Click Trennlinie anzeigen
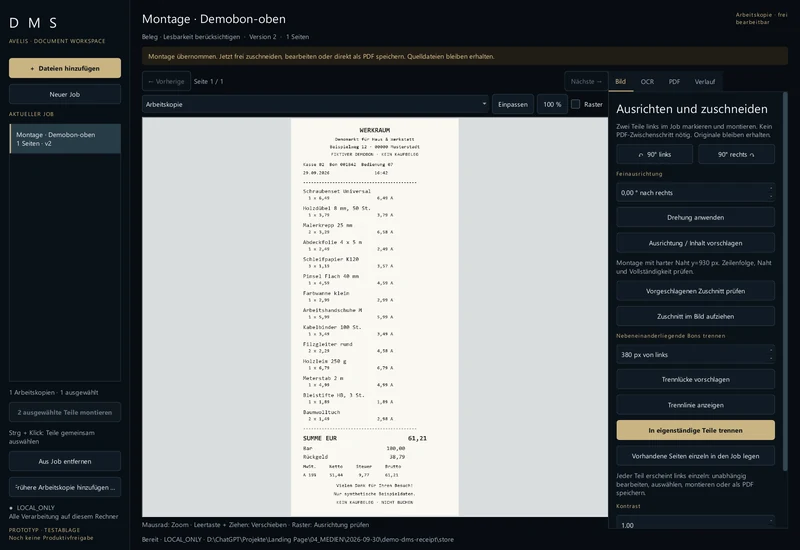Screen dimensions: 800x550 tap(695, 405)
